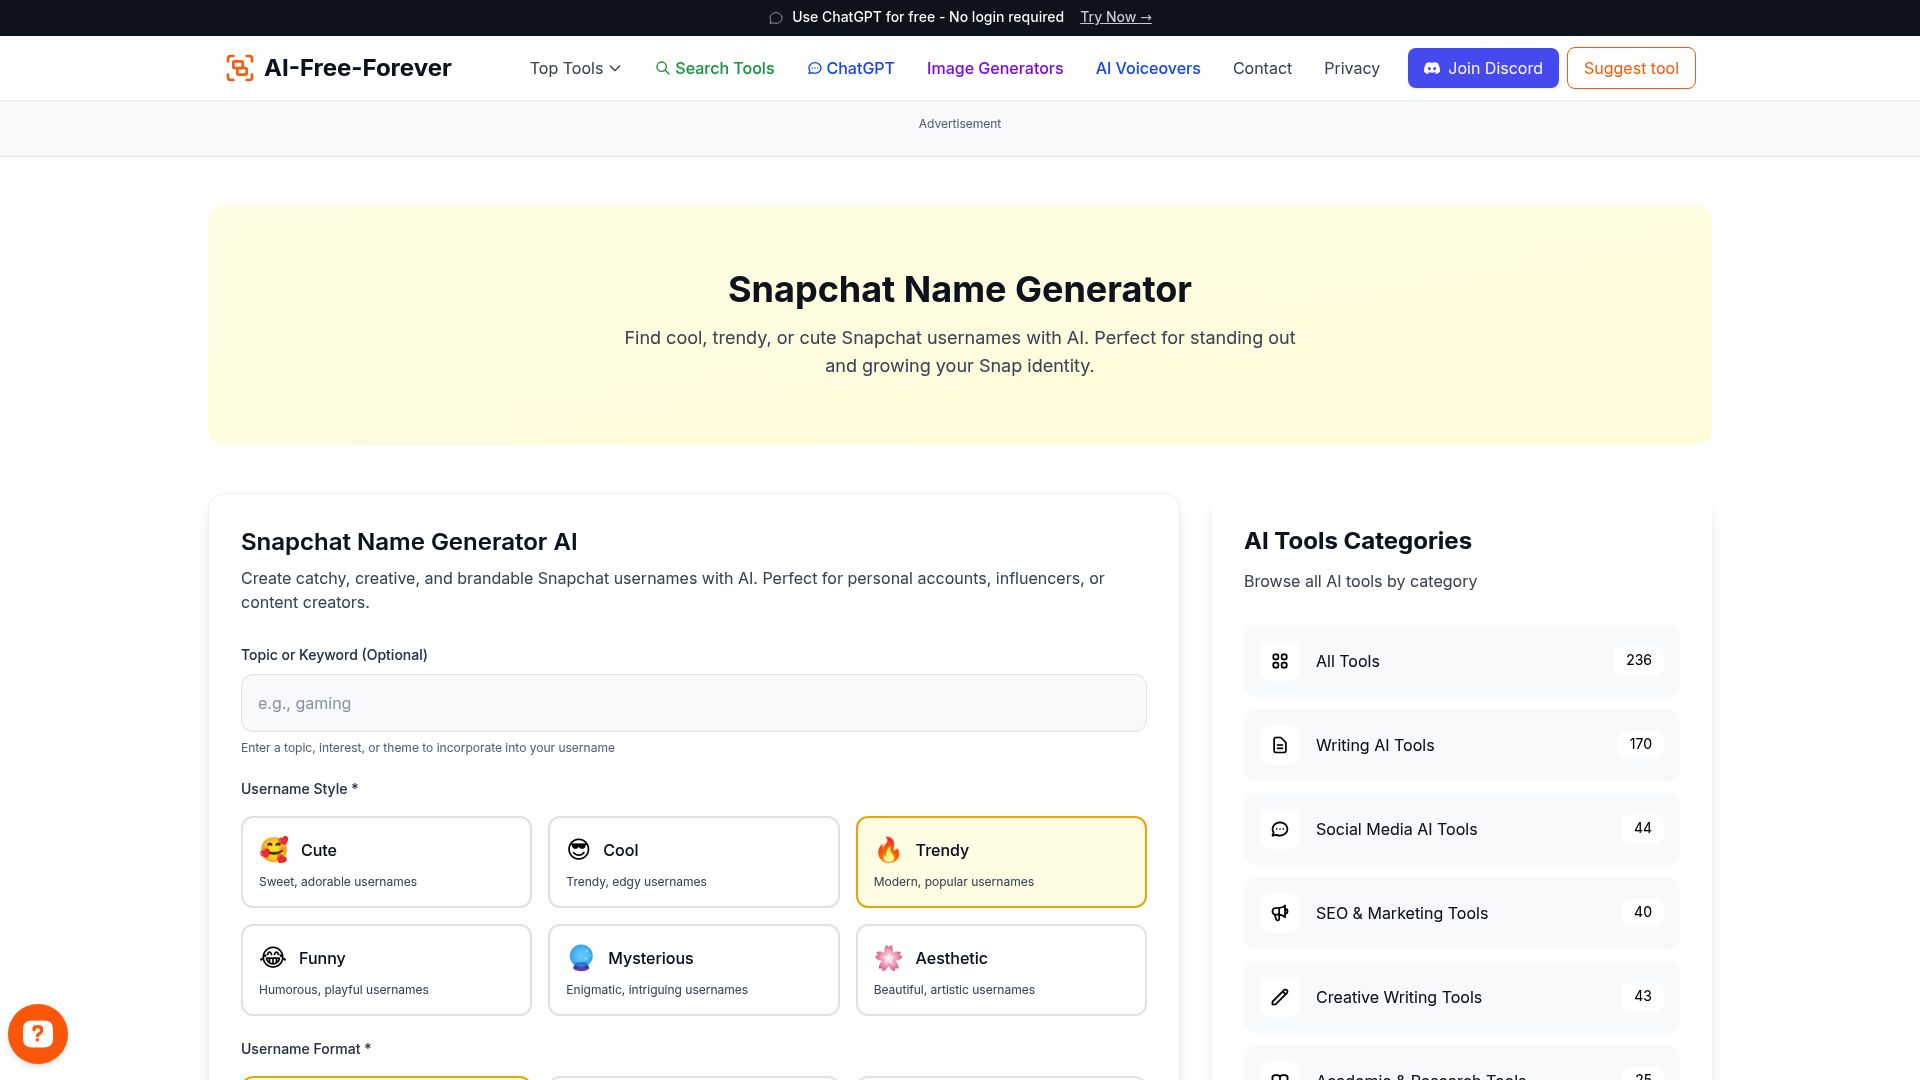Click the Creative Writing Tools pencil icon

point(1279,996)
